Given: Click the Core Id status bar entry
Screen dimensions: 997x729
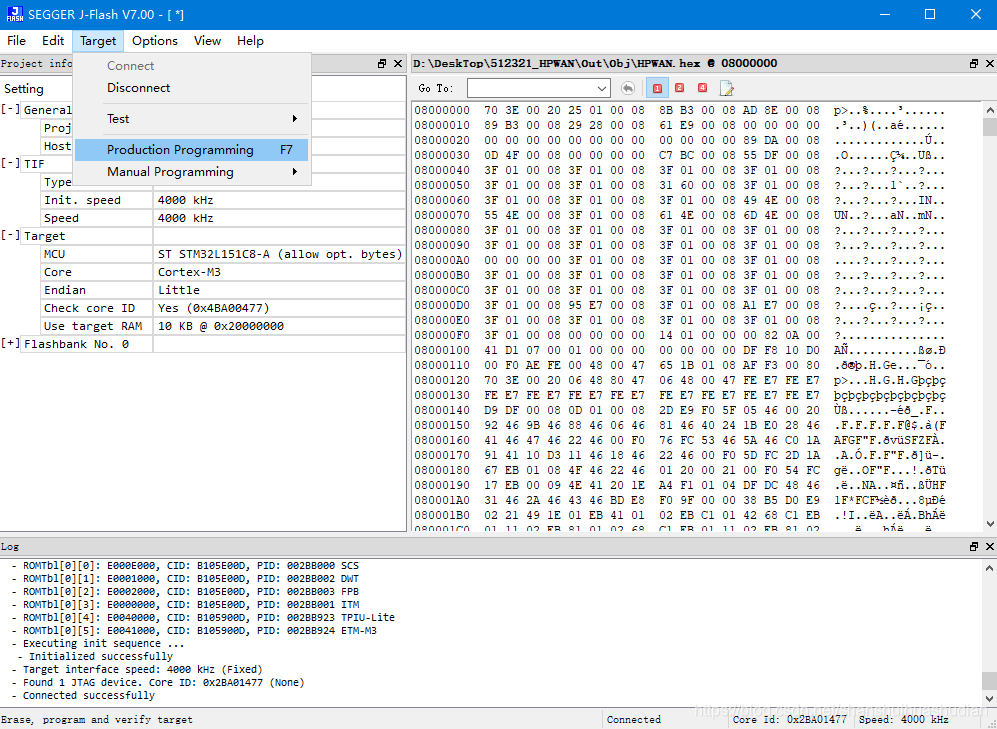Looking at the screenshot, I should coord(790,719).
